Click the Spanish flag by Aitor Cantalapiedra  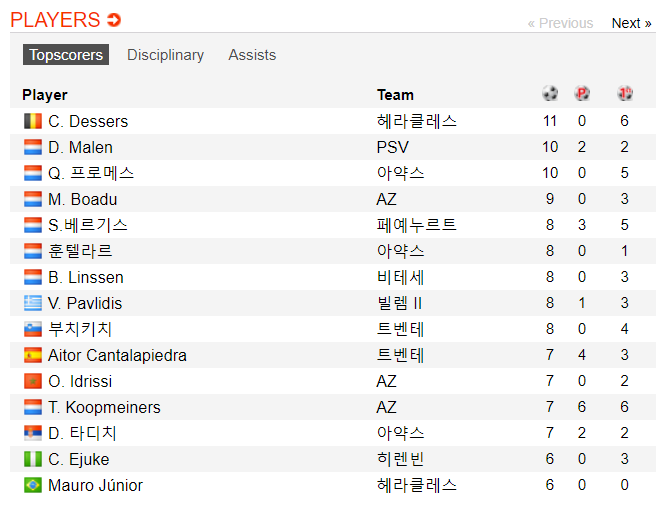(33, 355)
